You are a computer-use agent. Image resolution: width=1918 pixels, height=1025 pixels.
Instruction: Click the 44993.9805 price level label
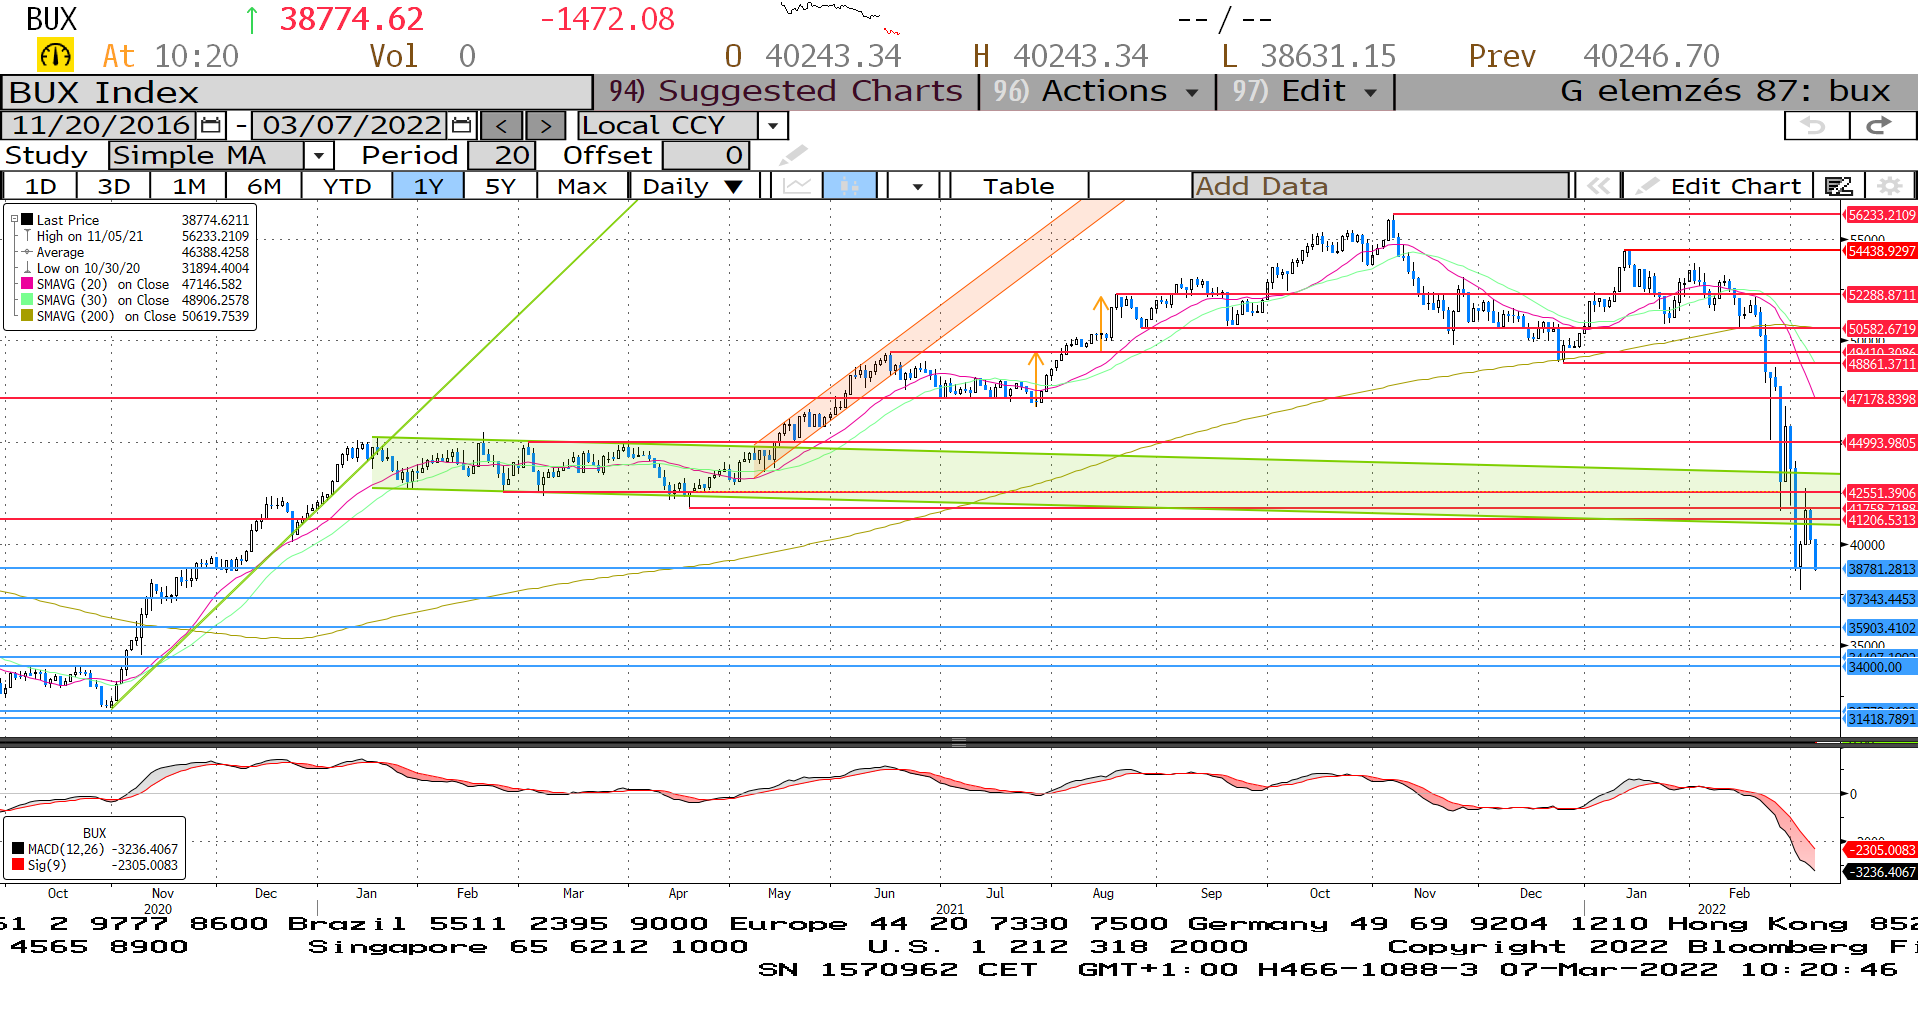[1881, 443]
